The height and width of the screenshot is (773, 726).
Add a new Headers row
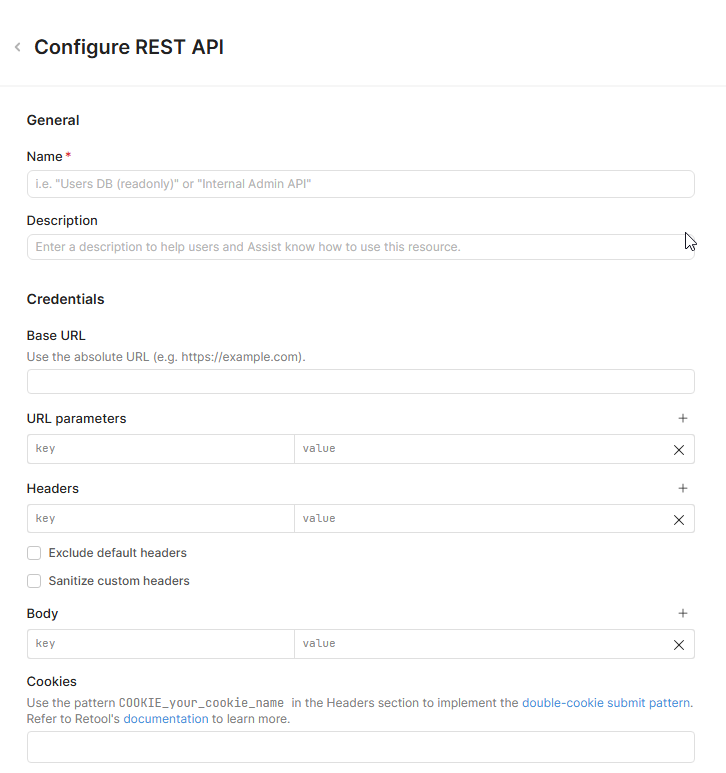click(683, 489)
